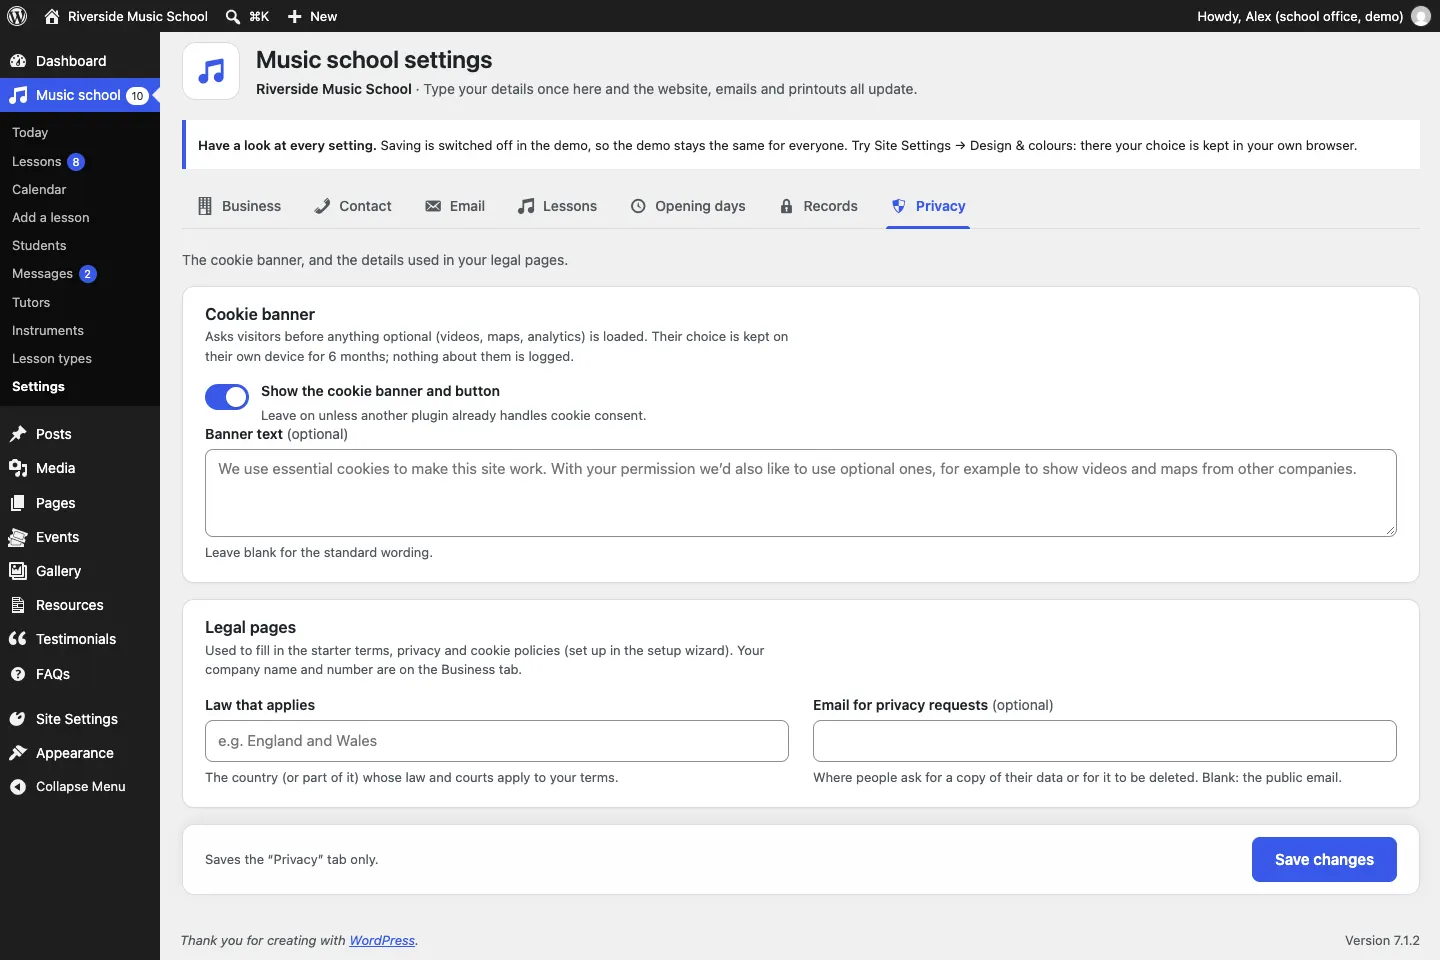
Task: Click the Save changes button
Action: click(x=1324, y=860)
